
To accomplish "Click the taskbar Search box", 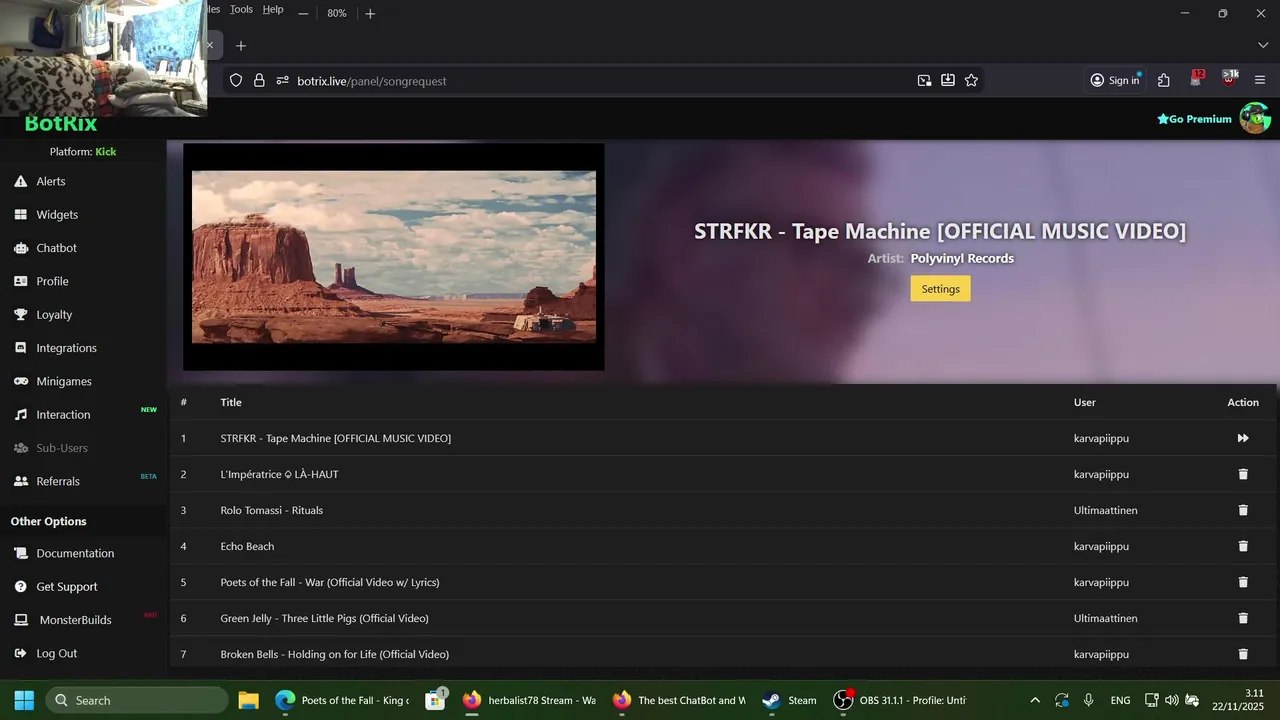I will tap(137, 700).
